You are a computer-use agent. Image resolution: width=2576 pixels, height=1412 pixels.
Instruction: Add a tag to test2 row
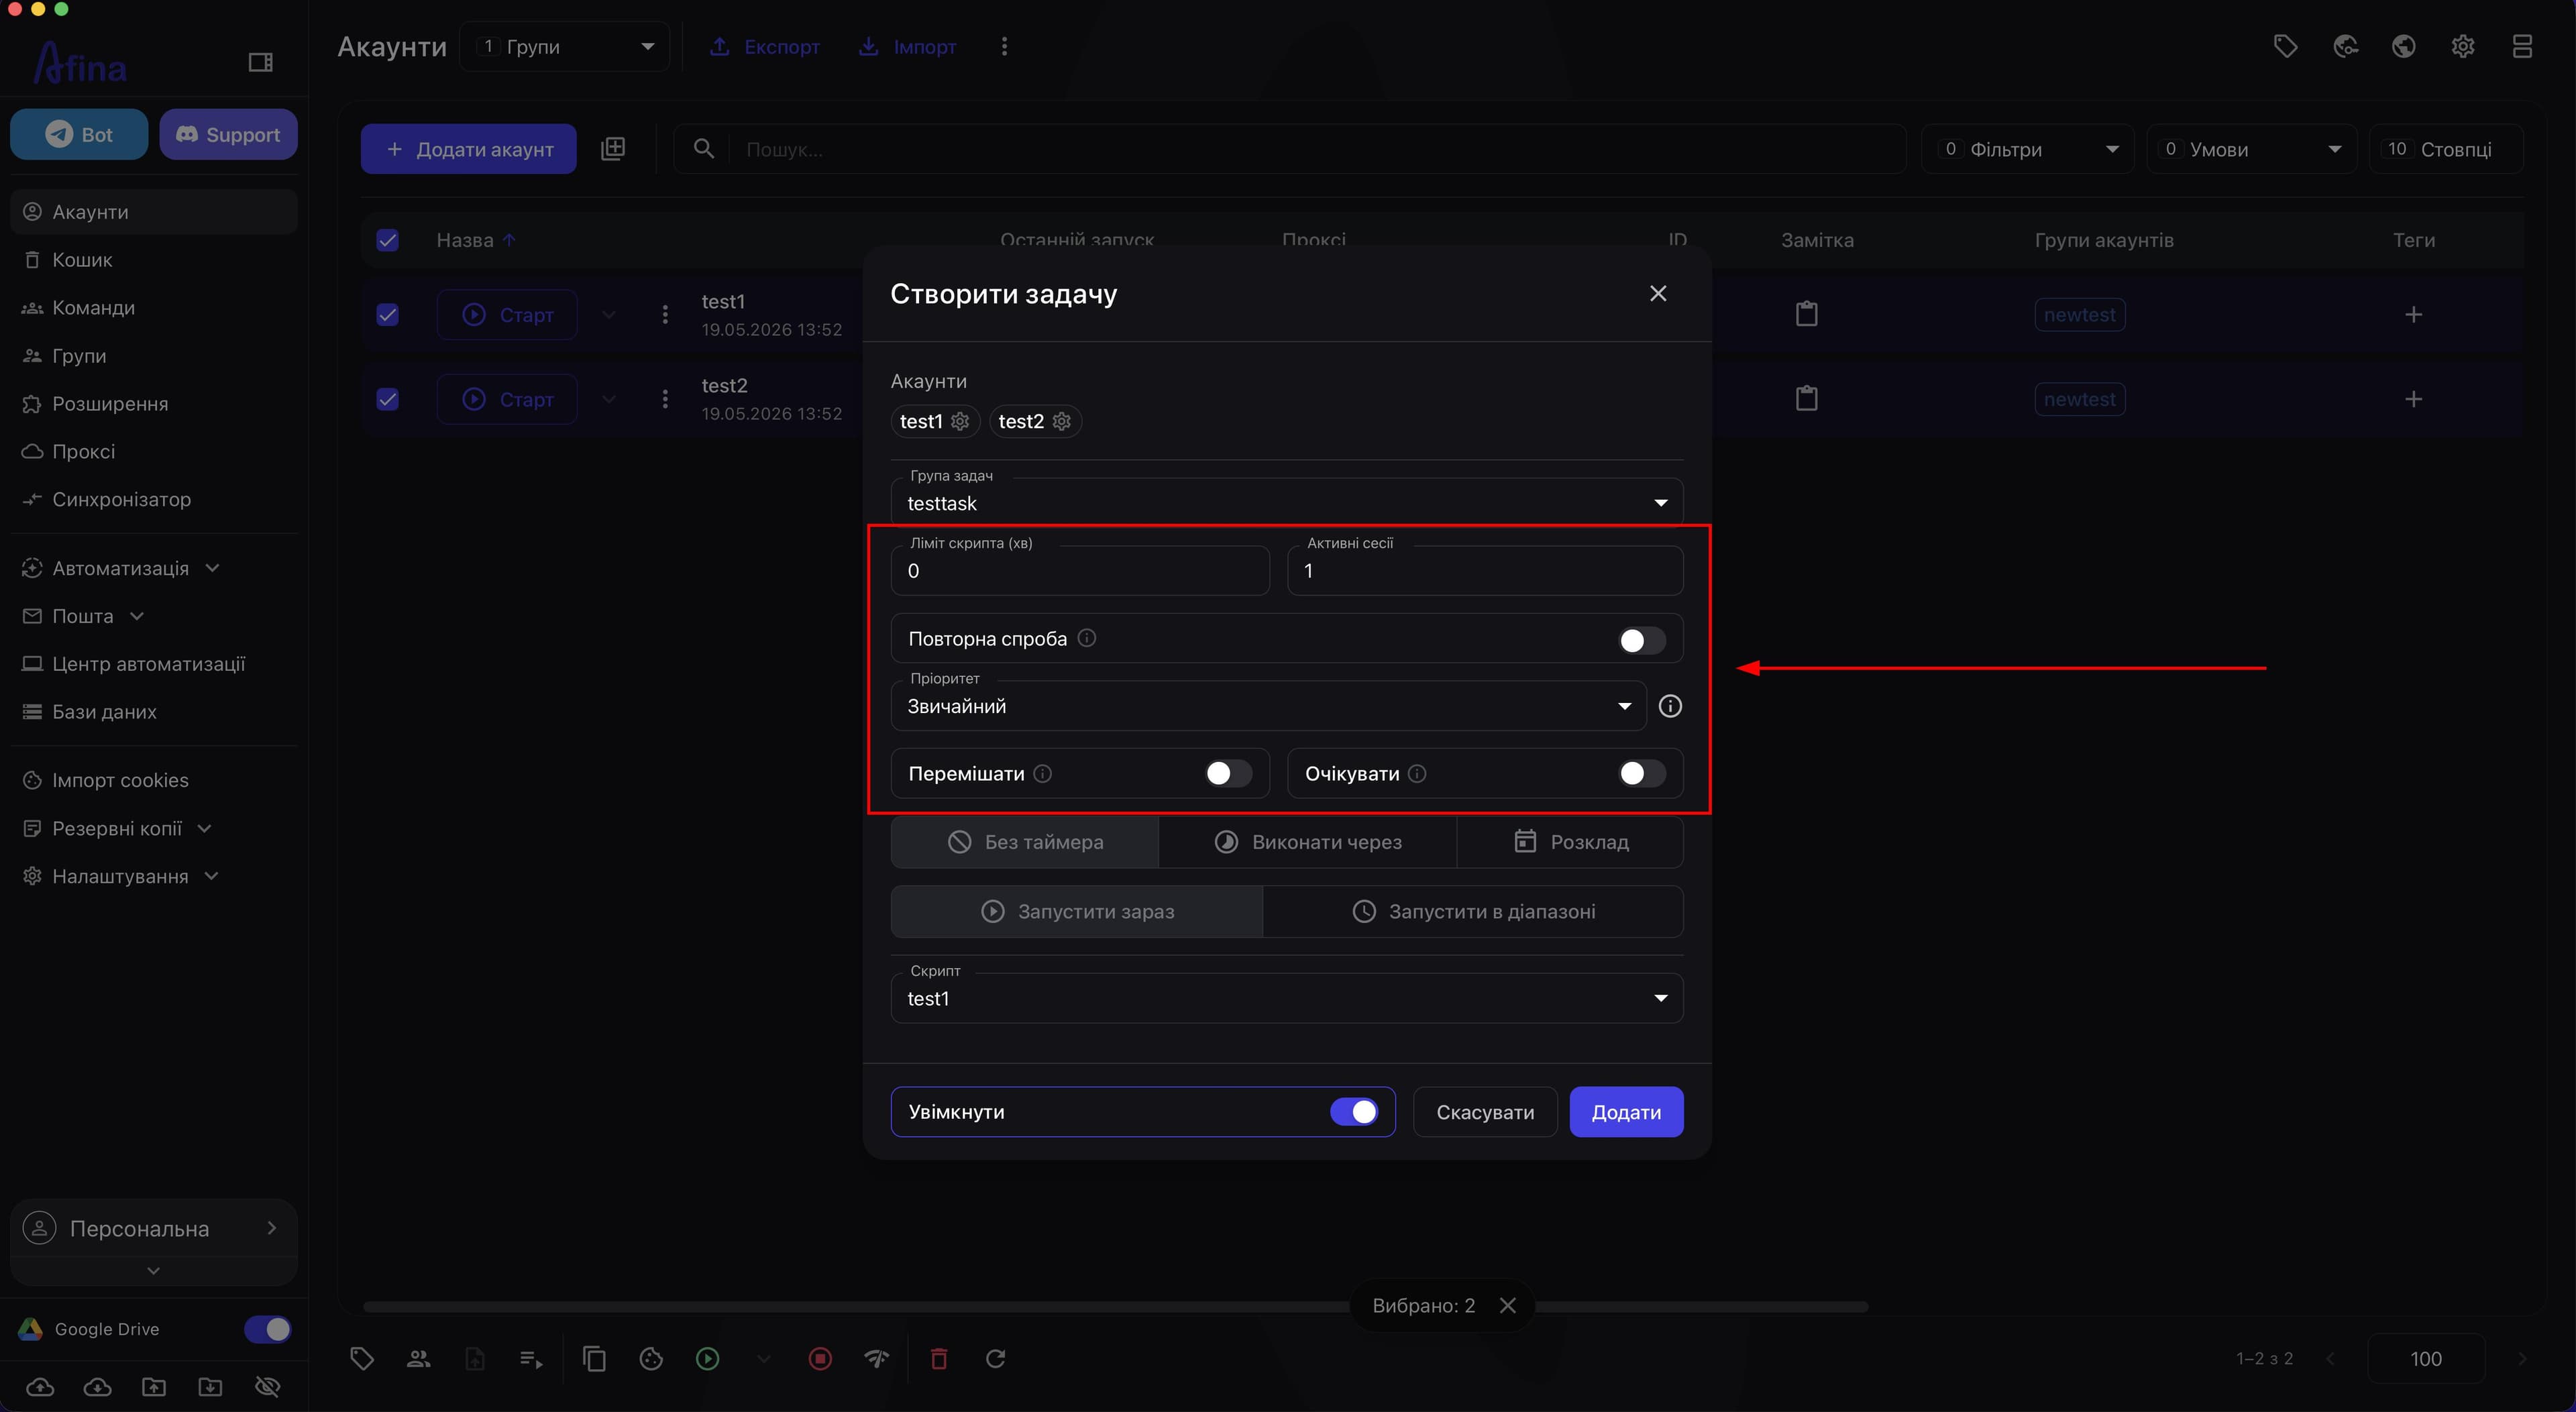tap(2413, 399)
